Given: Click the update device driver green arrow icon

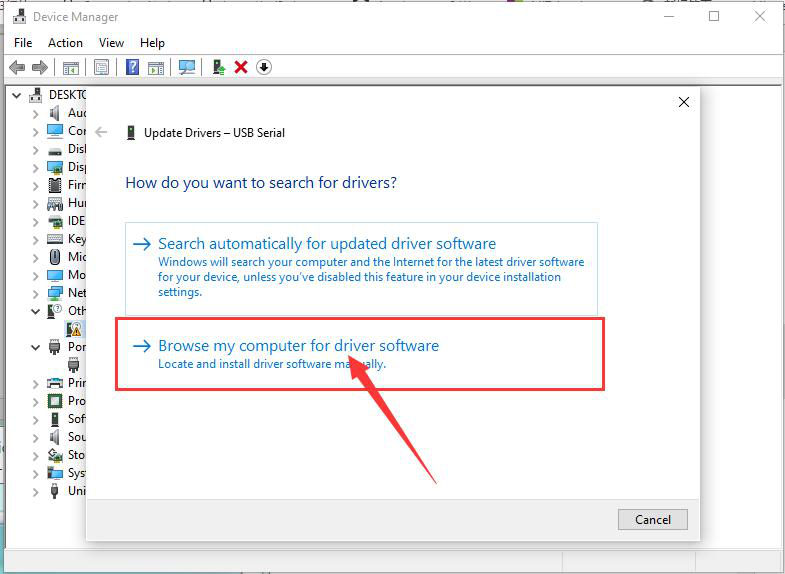Looking at the screenshot, I should coord(218,67).
